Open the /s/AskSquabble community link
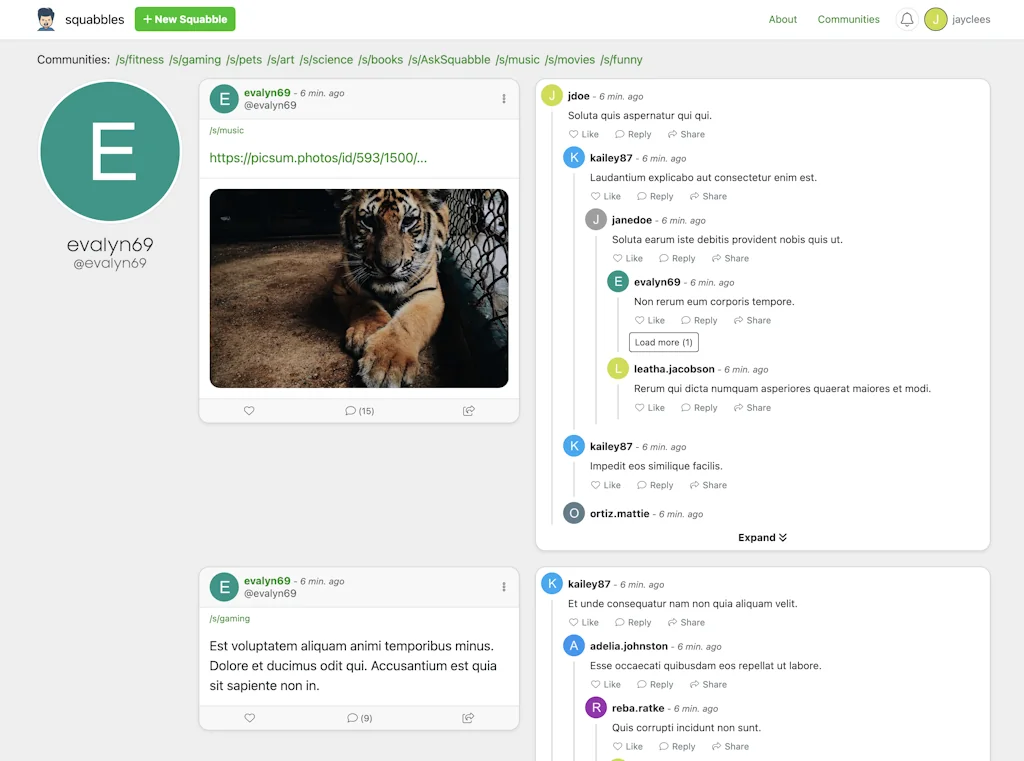Image resolution: width=1024 pixels, height=761 pixels. pyautogui.click(x=449, y=60)
